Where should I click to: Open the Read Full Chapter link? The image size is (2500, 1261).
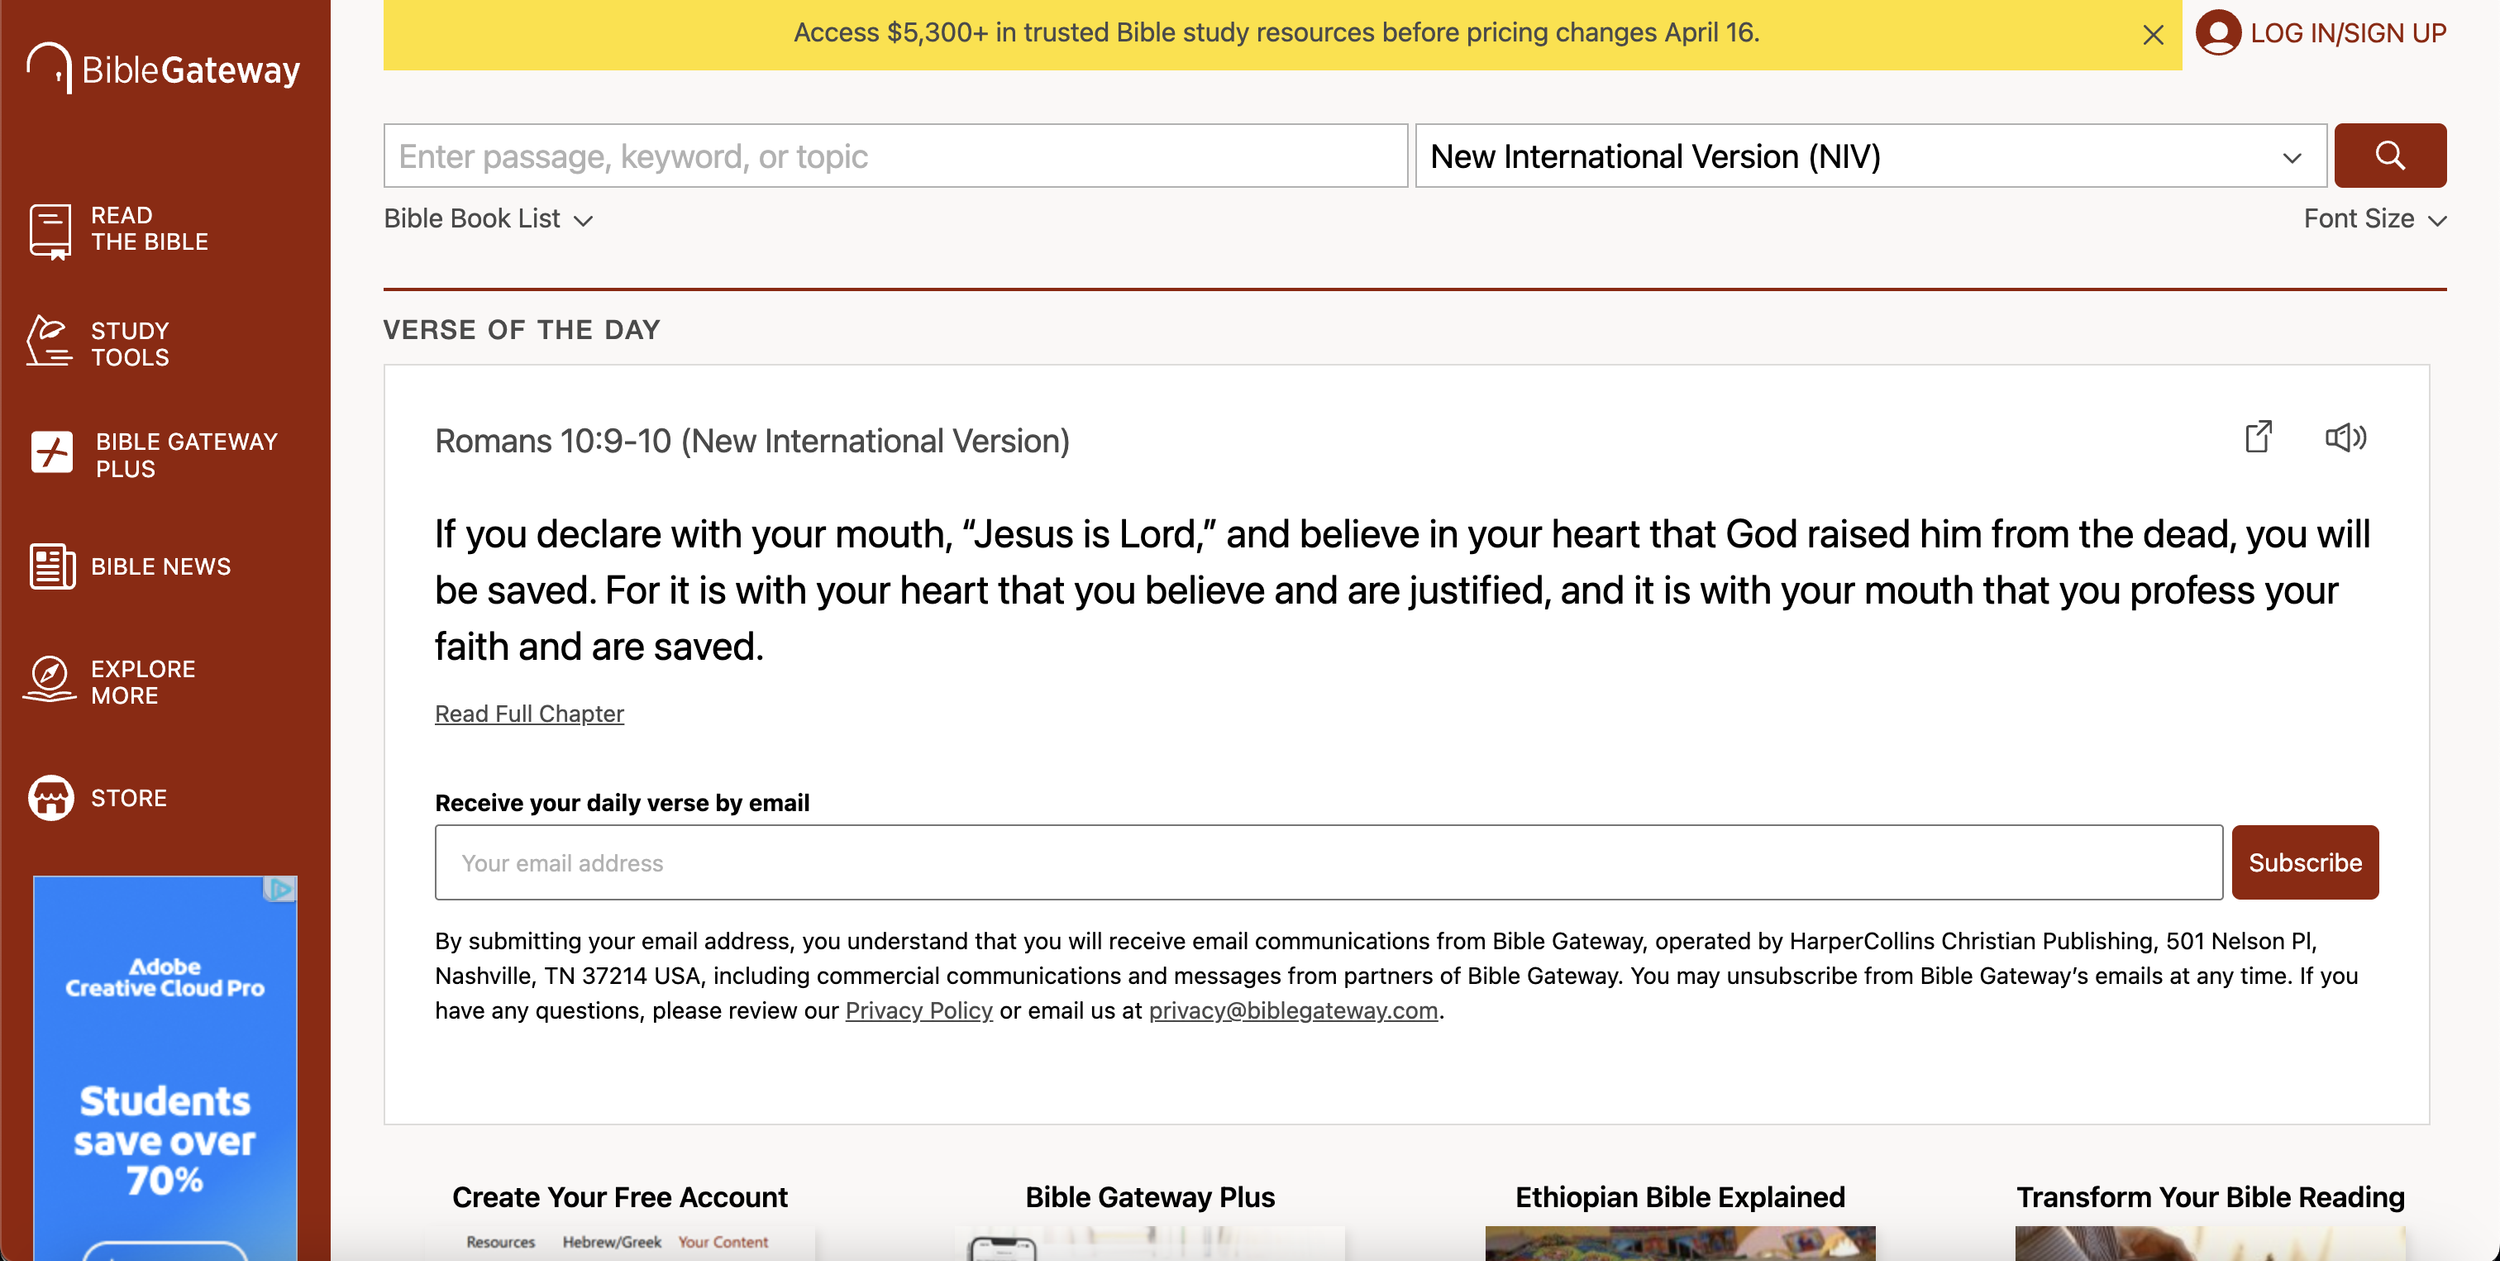[x=529, y=714]
